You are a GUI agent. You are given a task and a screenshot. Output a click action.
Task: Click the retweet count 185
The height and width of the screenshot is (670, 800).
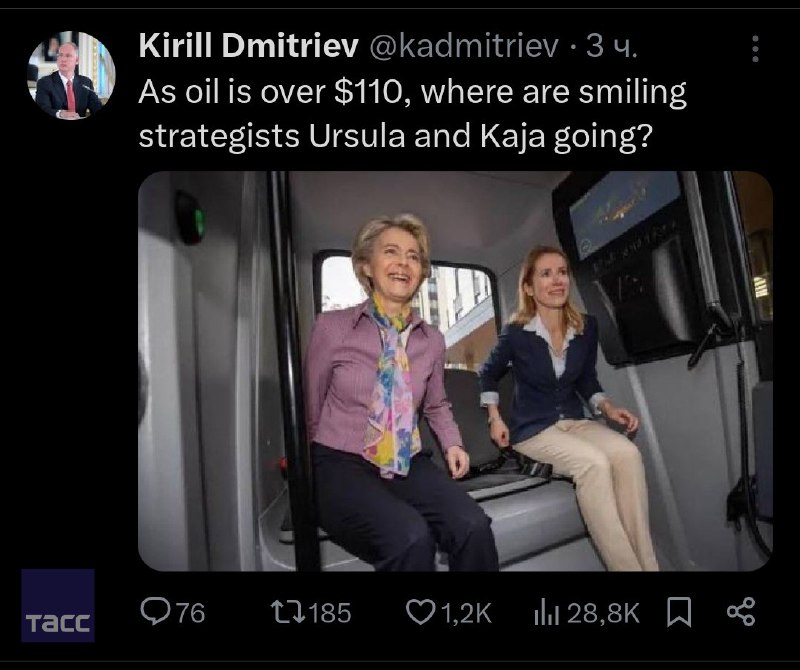pyautogui.click(x=330, y=613)
